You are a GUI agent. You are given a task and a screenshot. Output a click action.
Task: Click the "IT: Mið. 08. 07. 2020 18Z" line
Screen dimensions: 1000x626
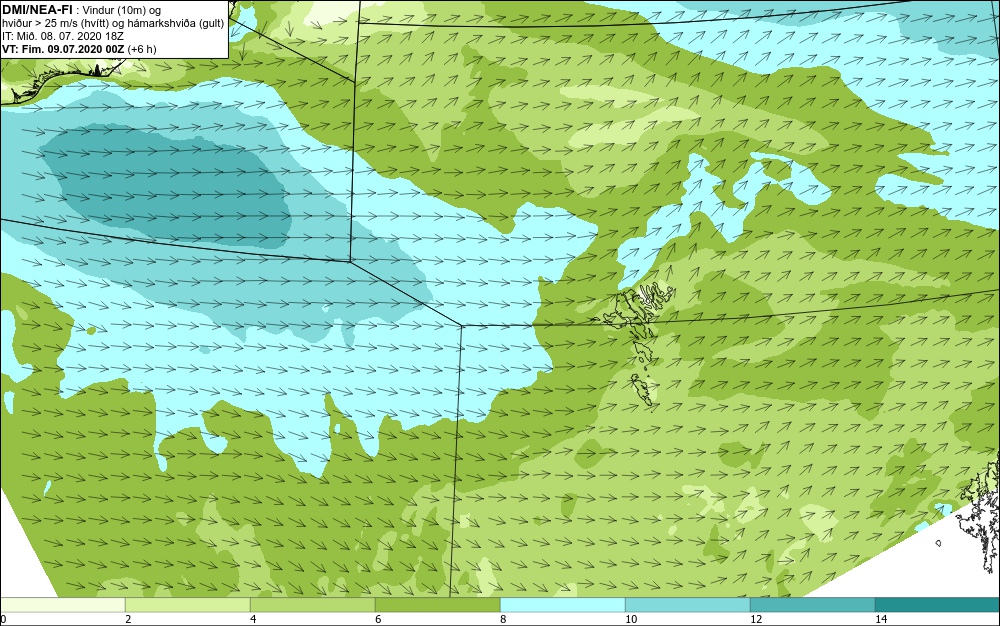point(62,36)
